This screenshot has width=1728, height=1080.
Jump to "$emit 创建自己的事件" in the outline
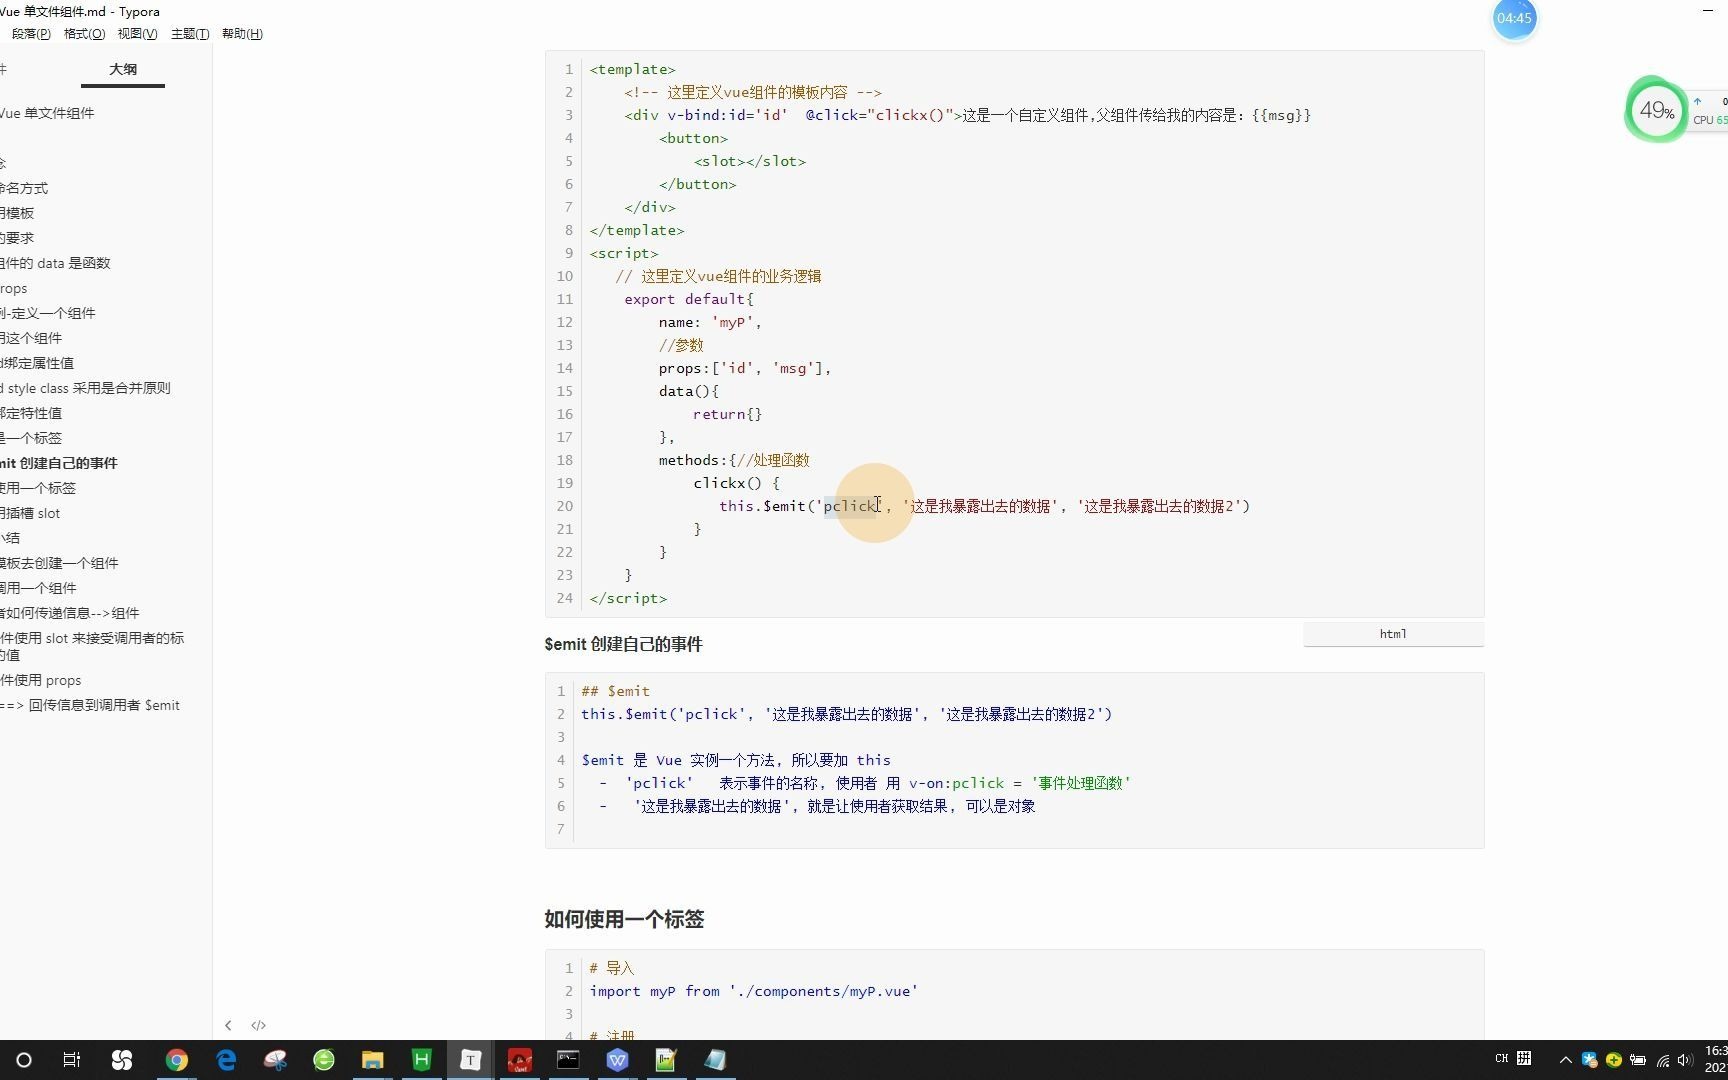60,463
